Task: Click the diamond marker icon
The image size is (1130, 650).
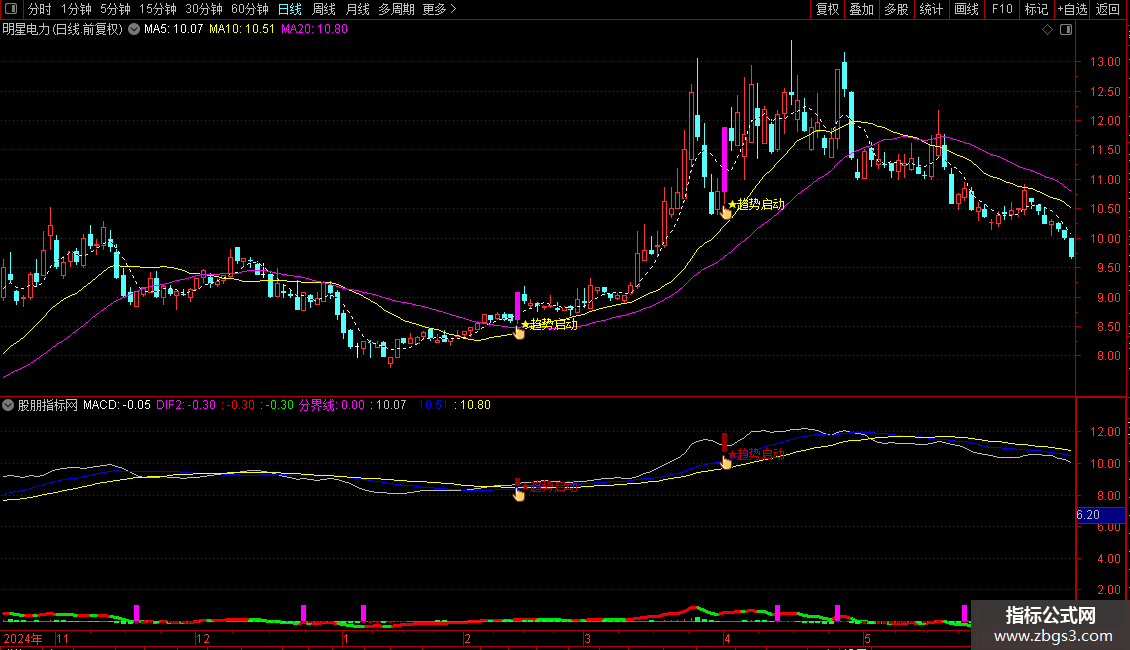Action: 1048,30
